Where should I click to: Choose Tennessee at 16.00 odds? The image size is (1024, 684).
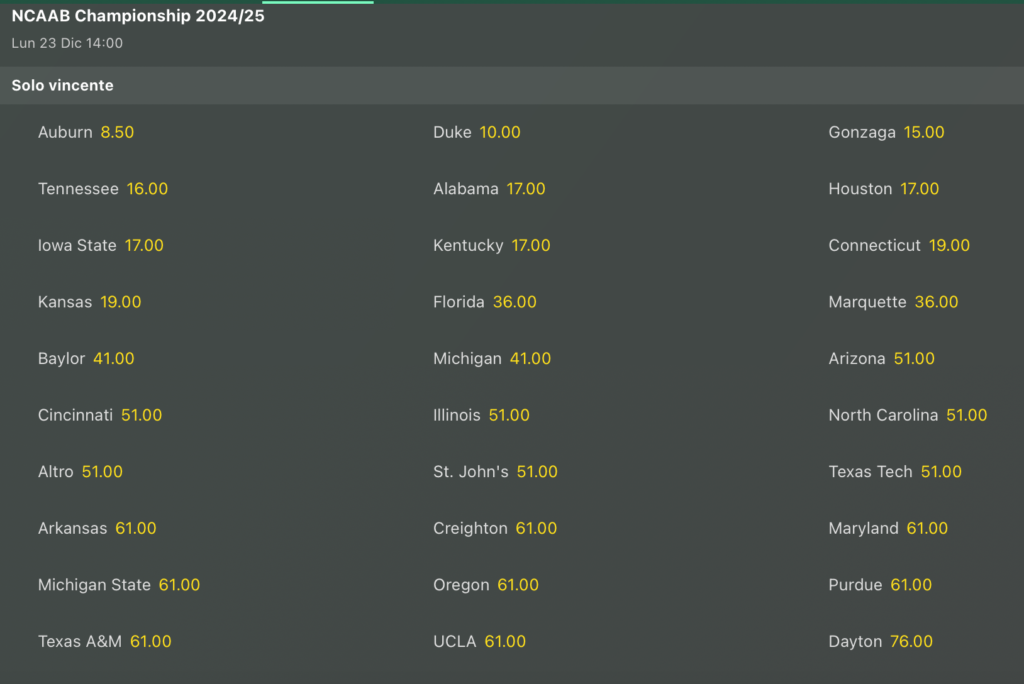coord(103,189)
